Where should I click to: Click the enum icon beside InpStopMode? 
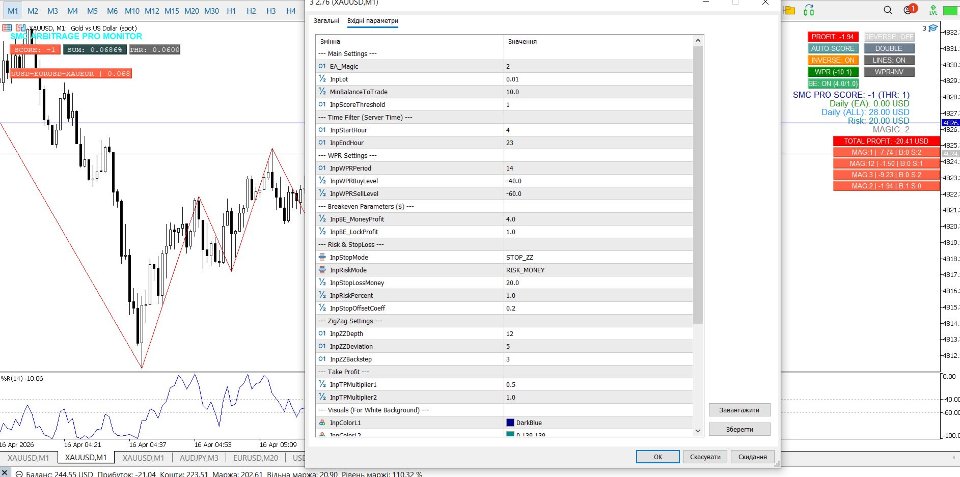(322, 257)
